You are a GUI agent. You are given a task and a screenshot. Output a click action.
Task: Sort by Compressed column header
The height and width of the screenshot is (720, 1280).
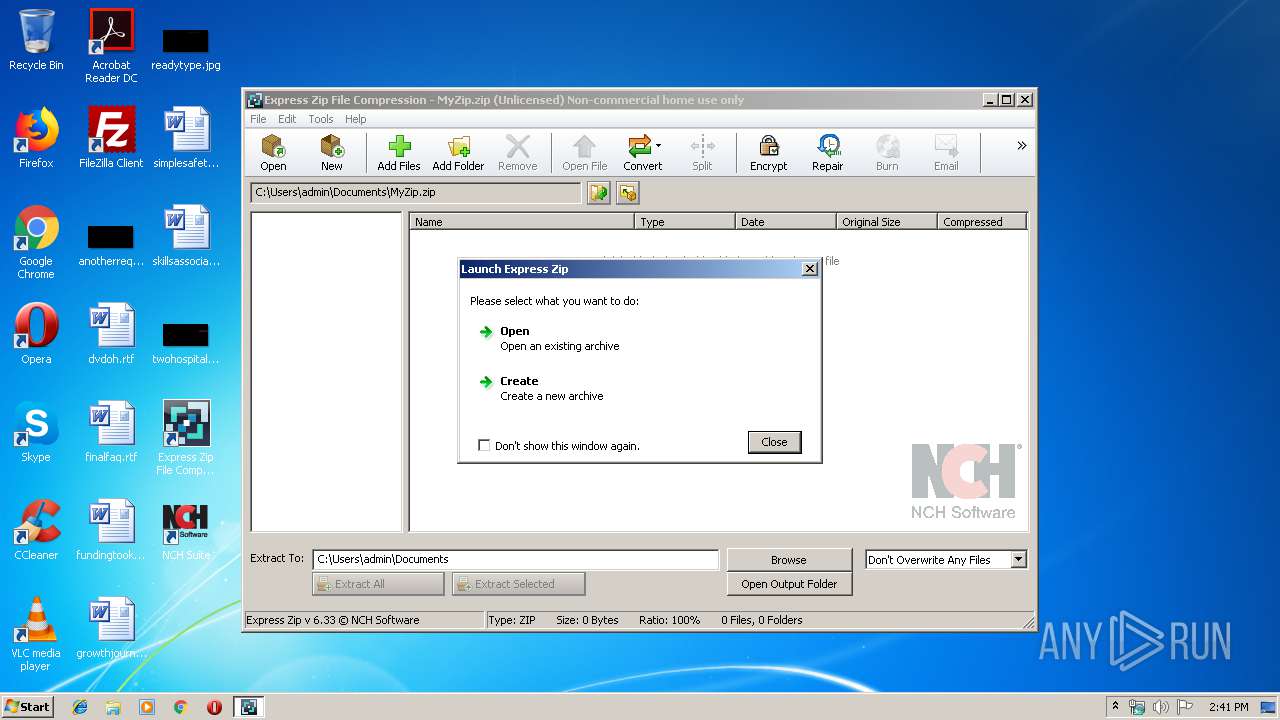click(x=983, y=222)
